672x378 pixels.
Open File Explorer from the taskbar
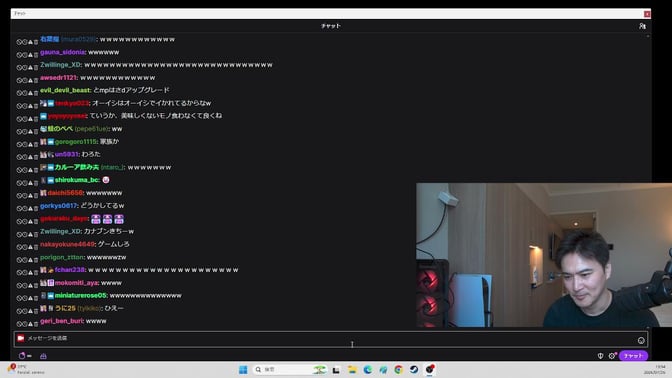coord(352,369)
